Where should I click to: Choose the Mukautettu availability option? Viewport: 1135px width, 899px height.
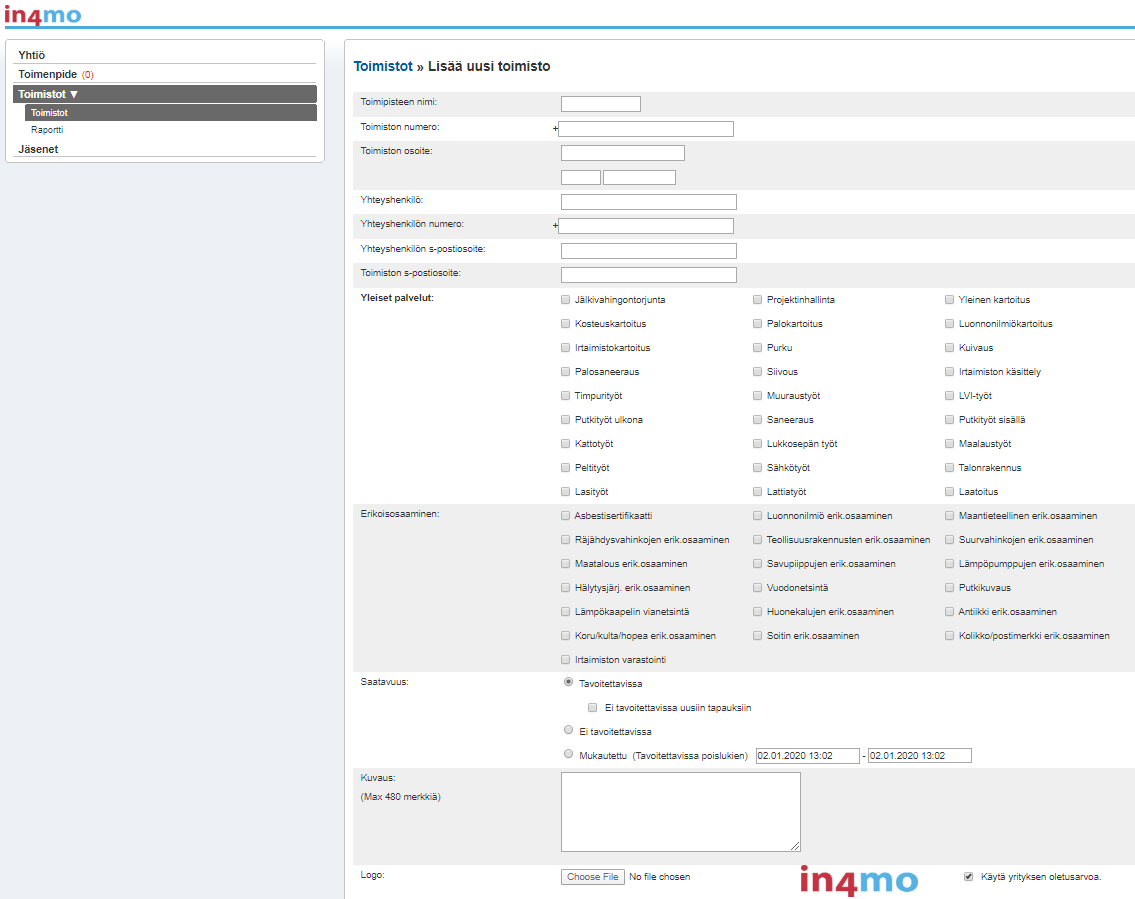(x=568, y=754)
